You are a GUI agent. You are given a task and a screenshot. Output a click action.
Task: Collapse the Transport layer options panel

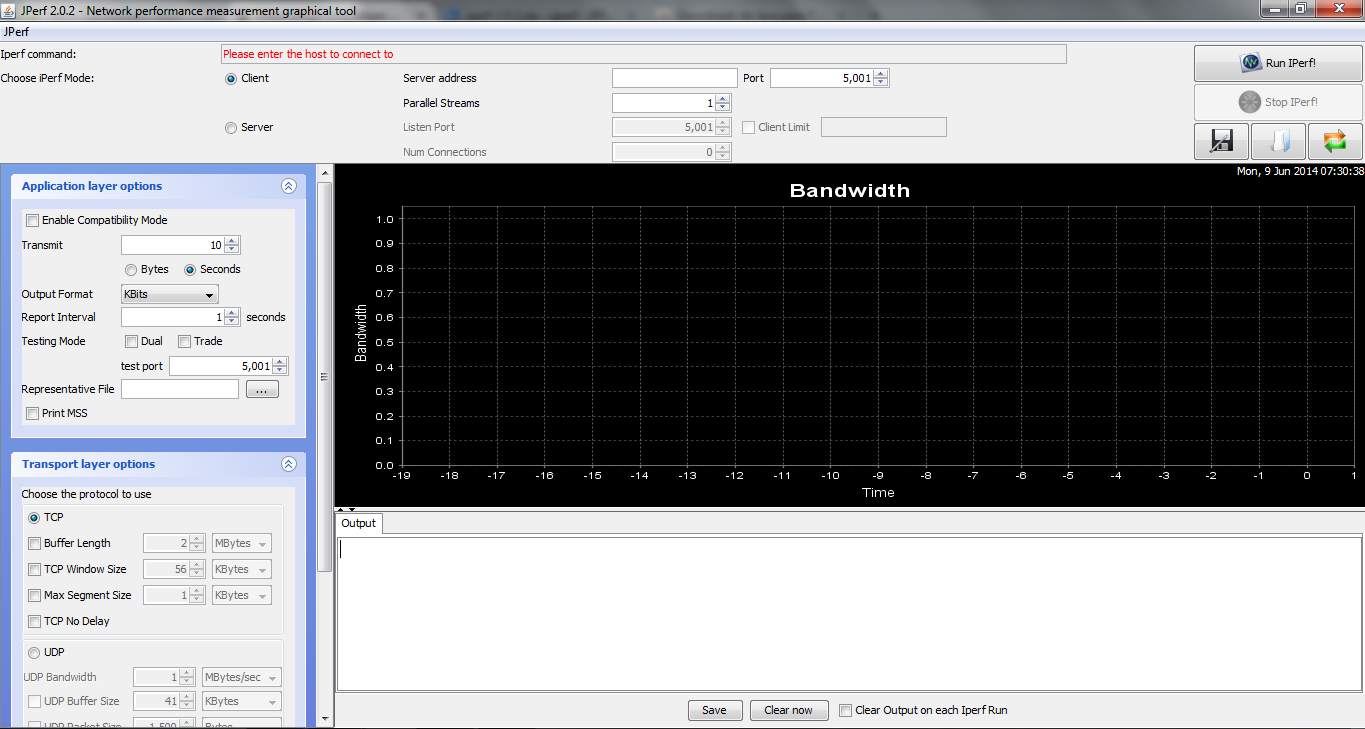[289, 464]
